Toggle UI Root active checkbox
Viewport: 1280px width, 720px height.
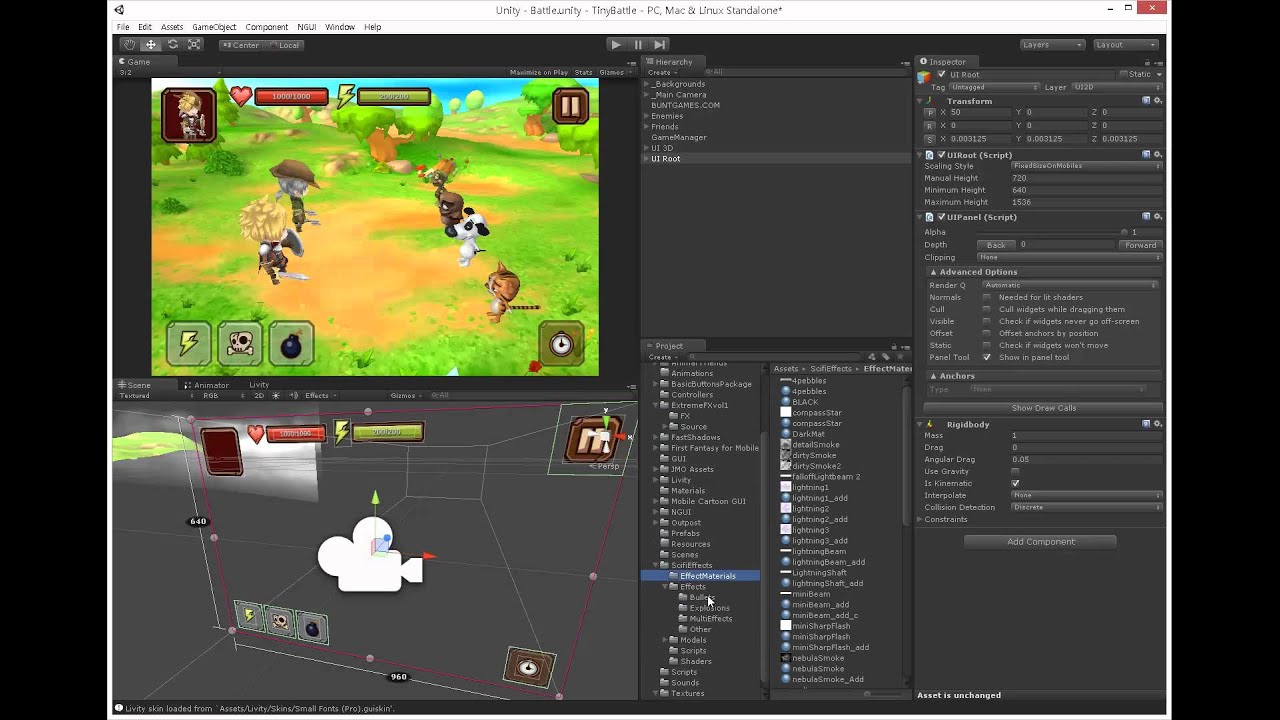pyautogui.click(x=941, y=75)
